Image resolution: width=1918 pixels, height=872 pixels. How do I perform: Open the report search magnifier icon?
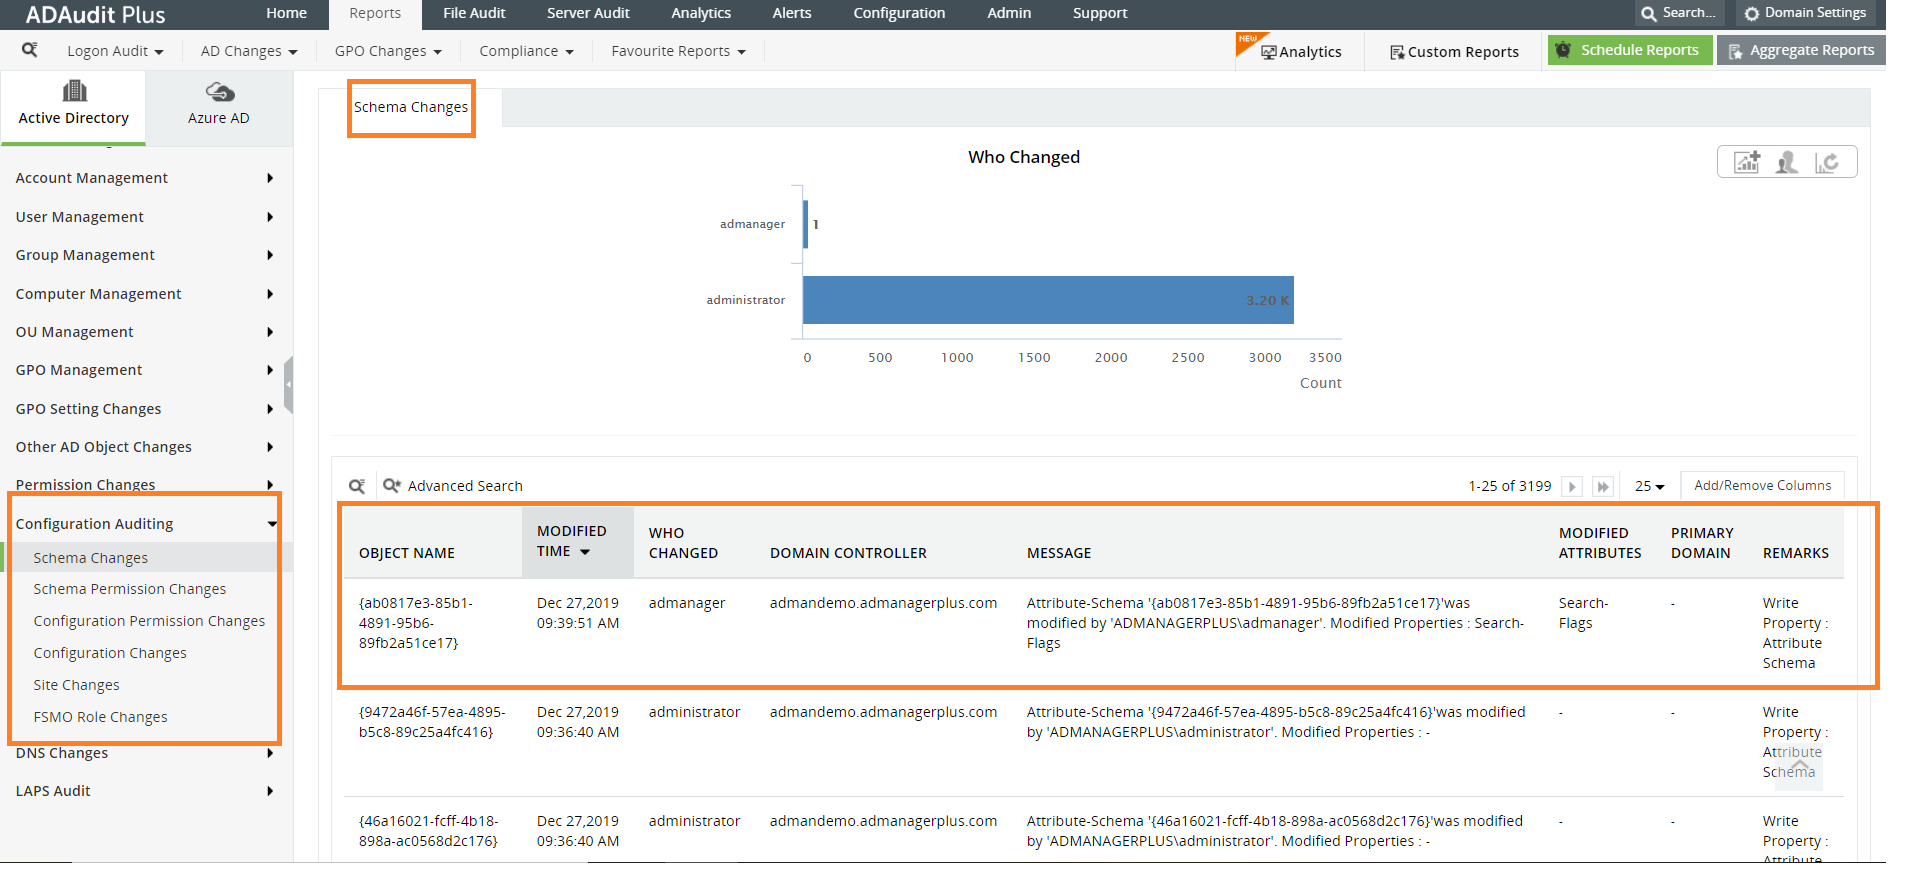pos(30,49)
